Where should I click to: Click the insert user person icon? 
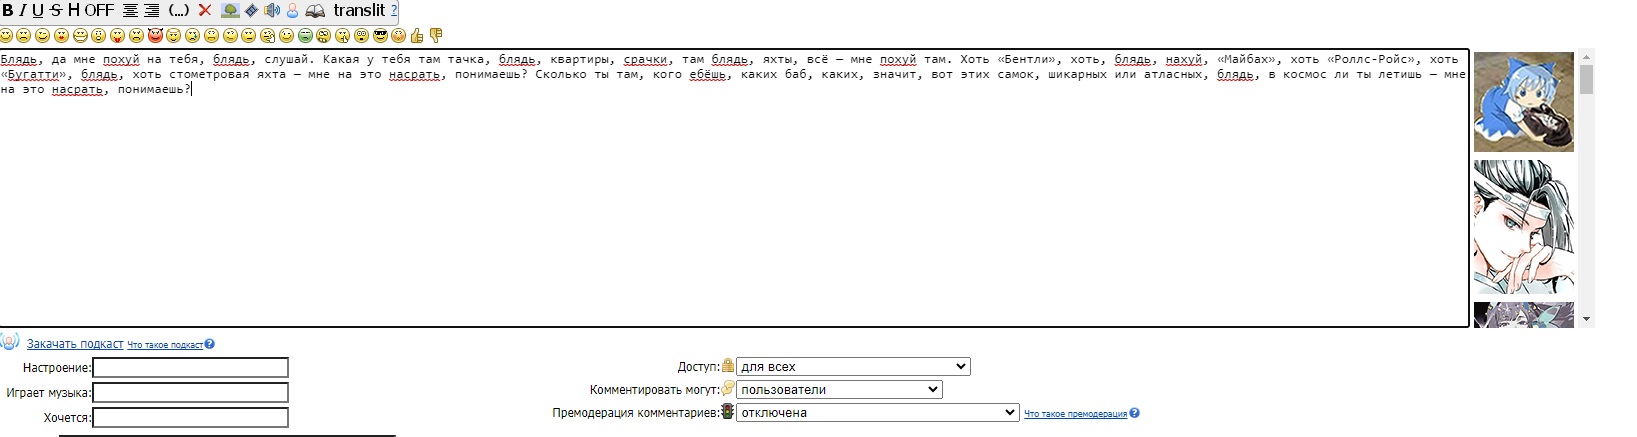pyautogui.click(x=292, y=11)
